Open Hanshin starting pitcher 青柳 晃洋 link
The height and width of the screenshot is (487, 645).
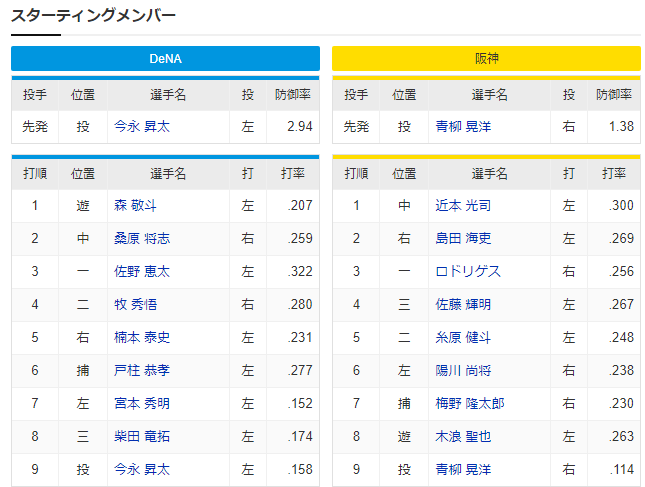463,126
